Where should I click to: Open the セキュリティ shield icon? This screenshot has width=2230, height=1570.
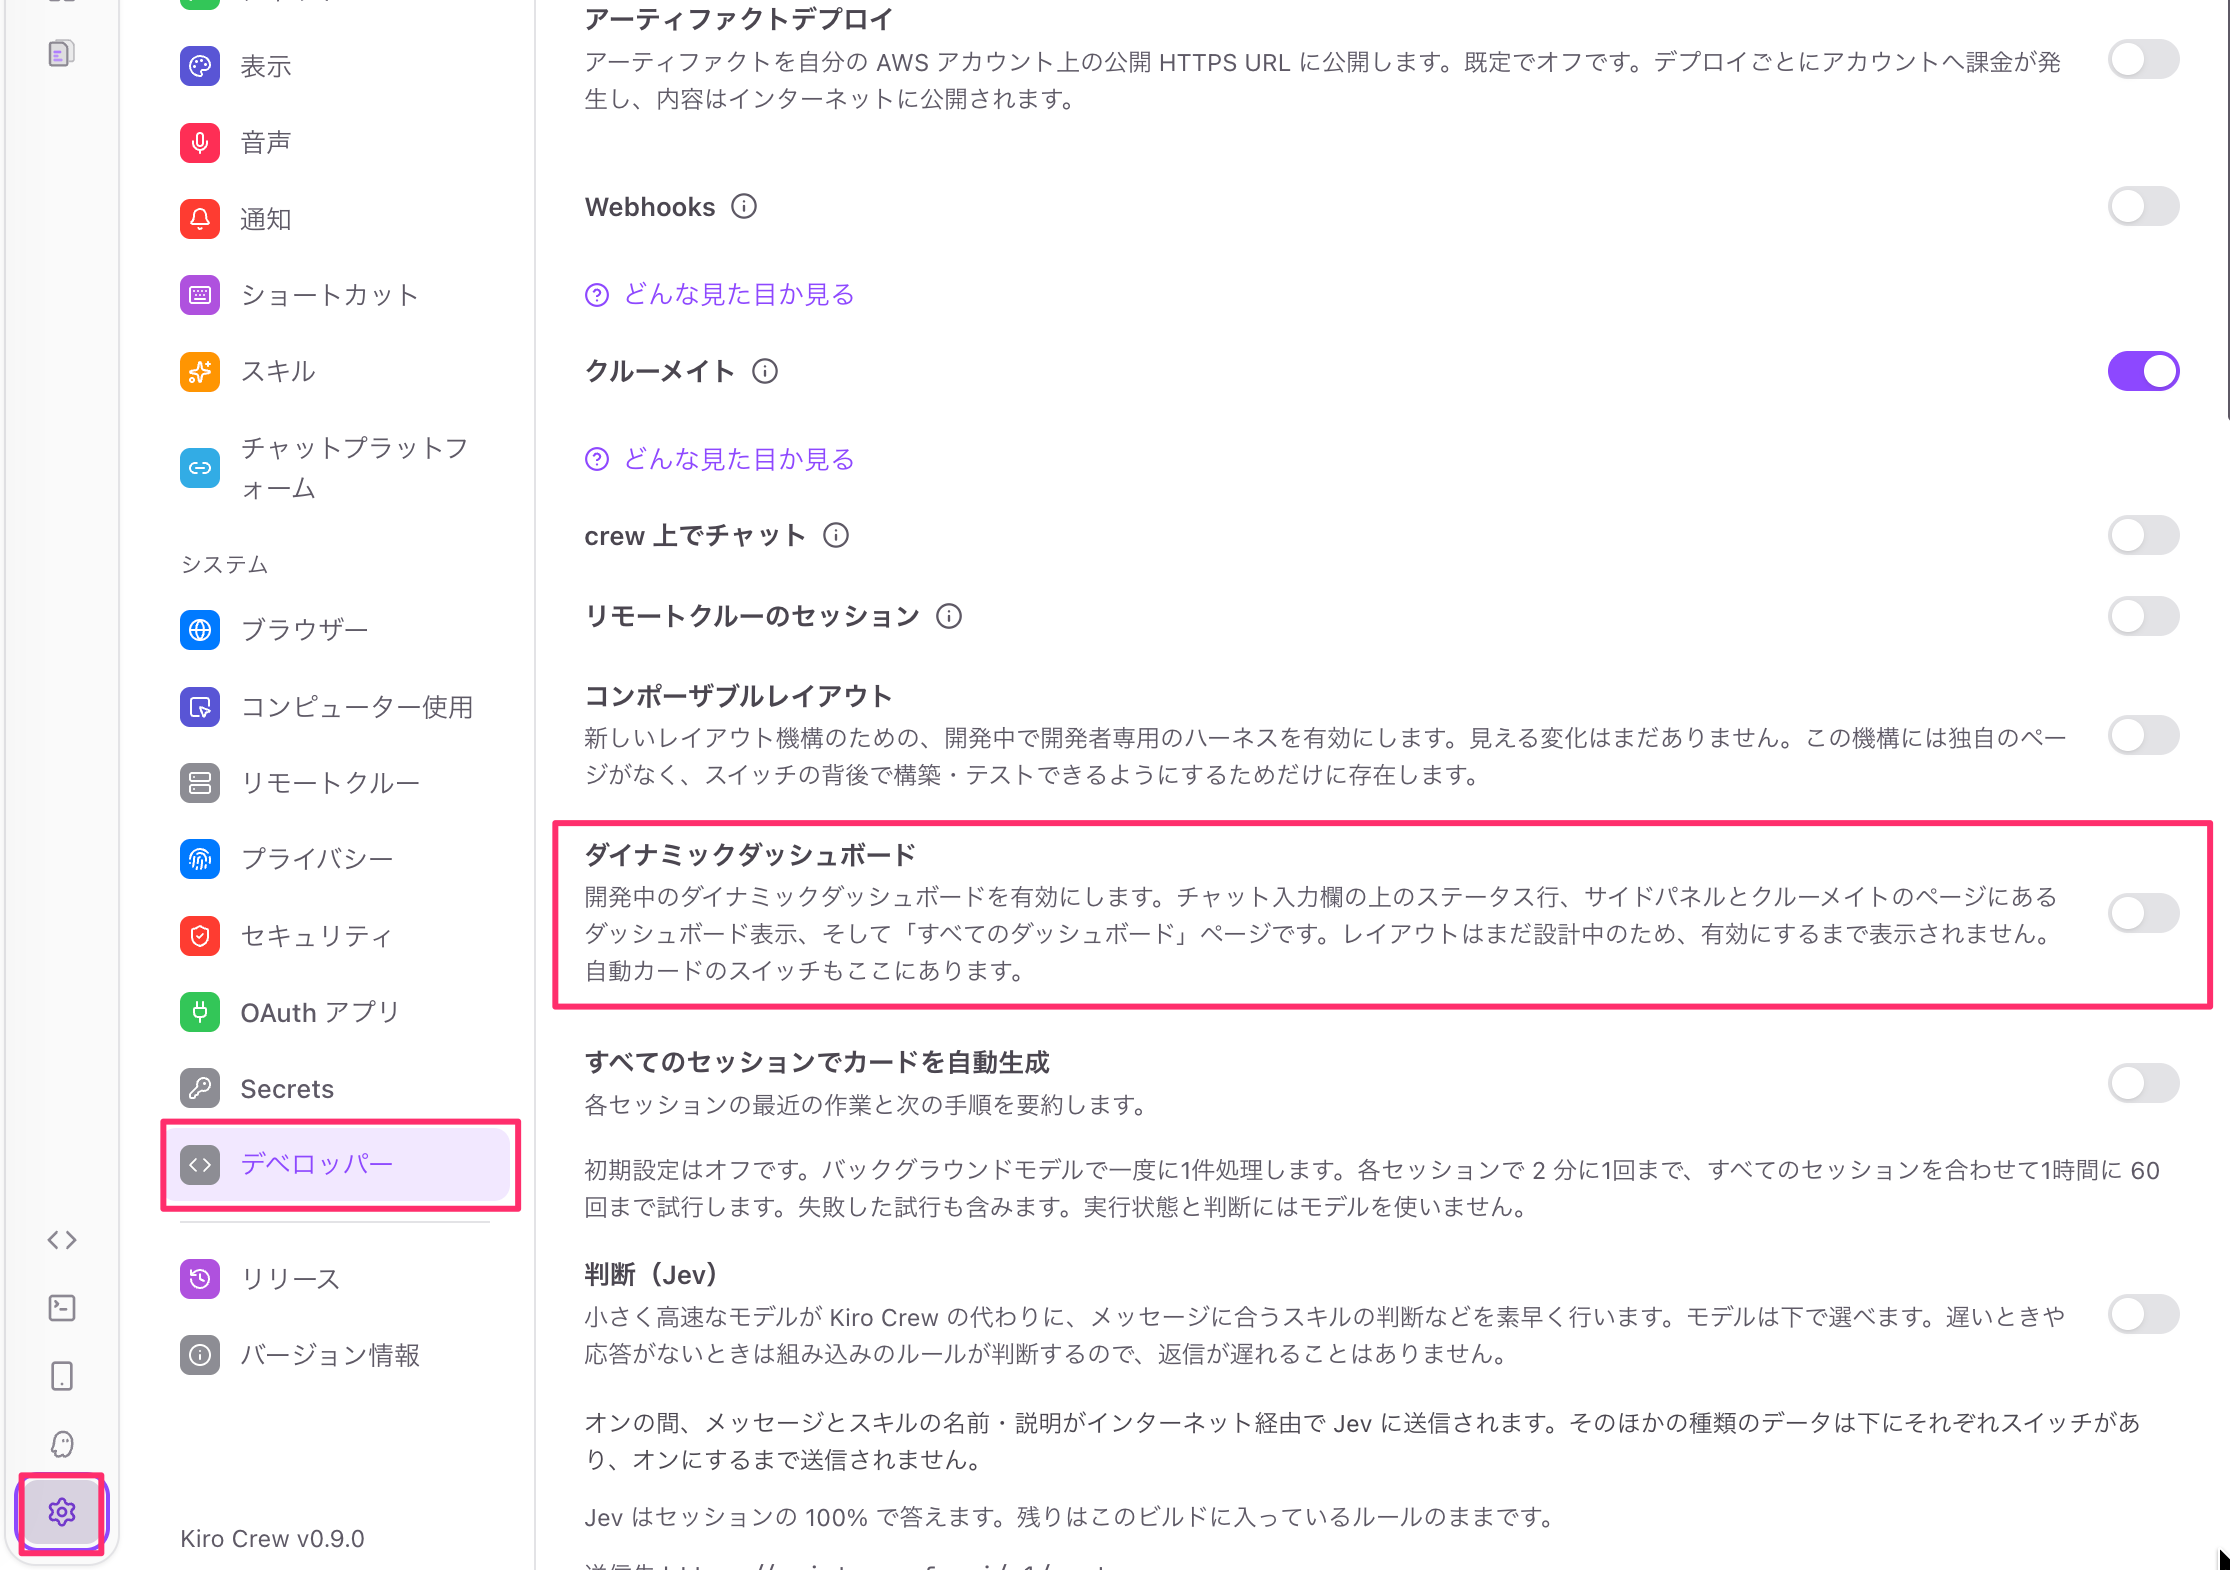point(200,936)
